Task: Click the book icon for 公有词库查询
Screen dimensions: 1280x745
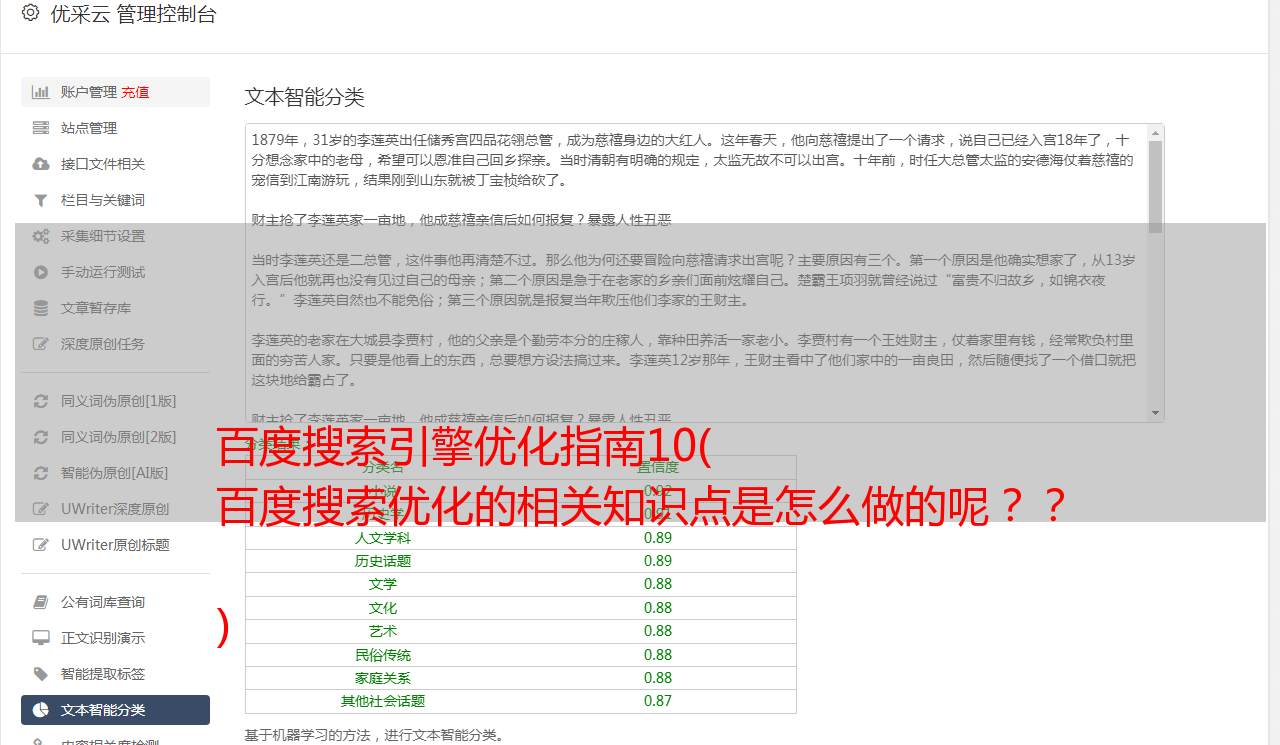Action: click(x=41, y=602)
